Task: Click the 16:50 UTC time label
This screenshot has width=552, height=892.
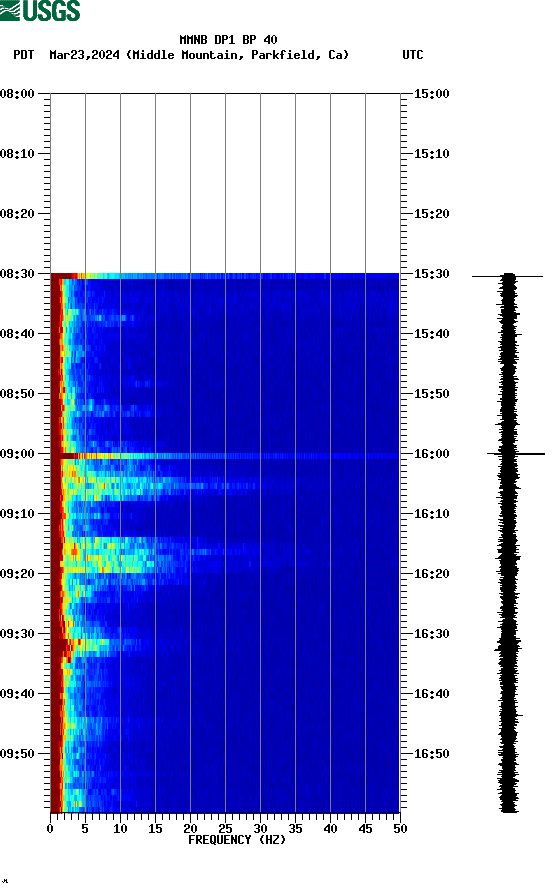Action: pyautogui.click(x=431, y=754)
